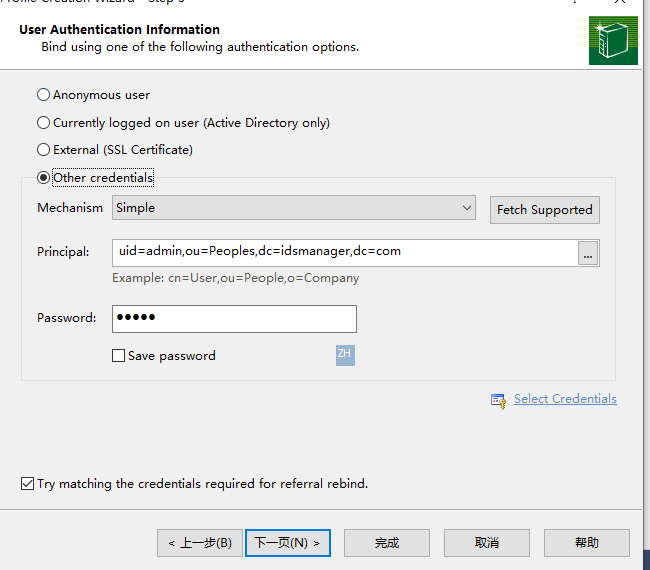Open the Mechanism dropdown set to Simple
This screenshot has height=570, width=650.
pos(294,208)
